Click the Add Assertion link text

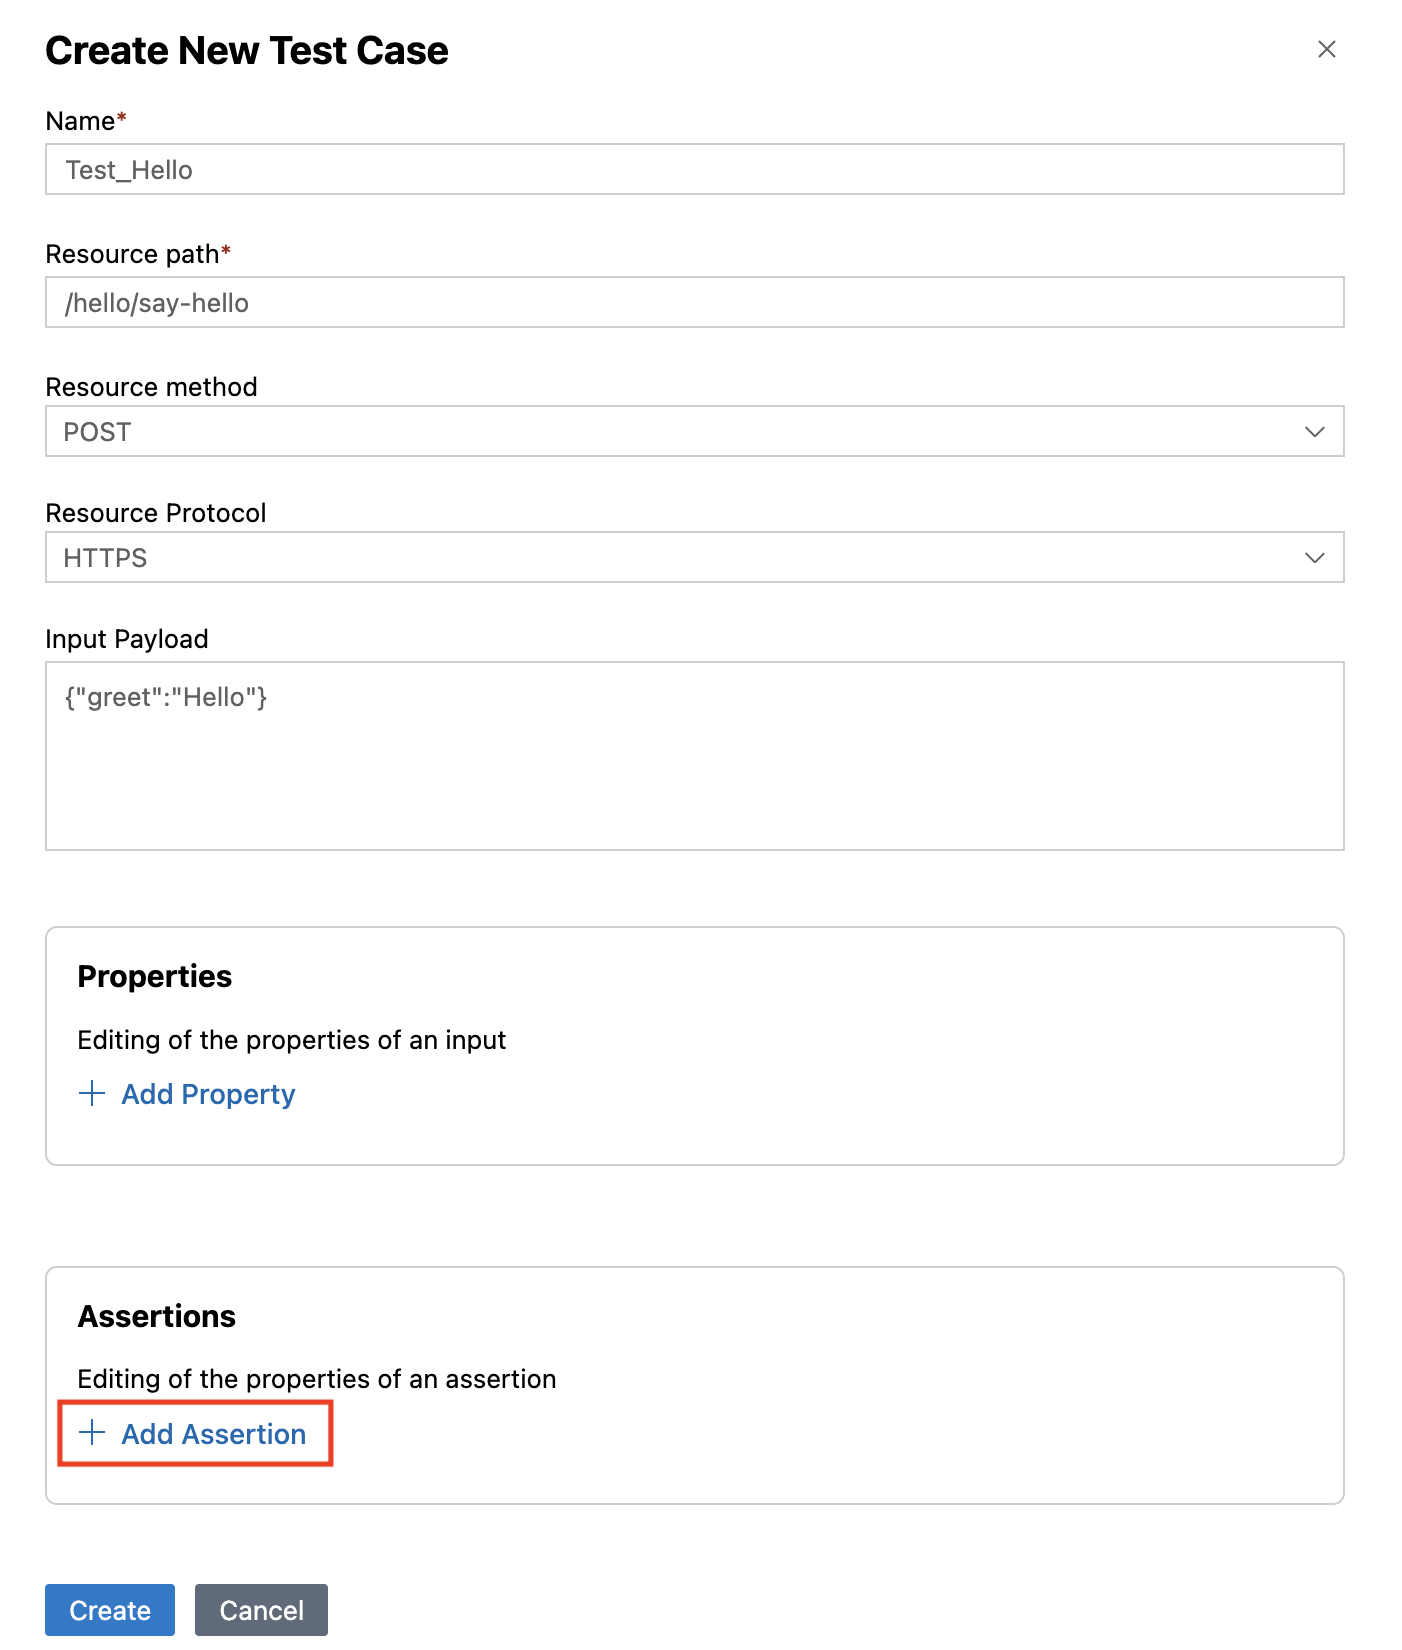[213, 1434]
